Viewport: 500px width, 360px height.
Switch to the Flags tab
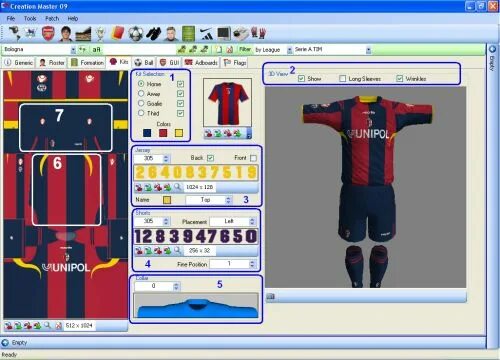235,63
